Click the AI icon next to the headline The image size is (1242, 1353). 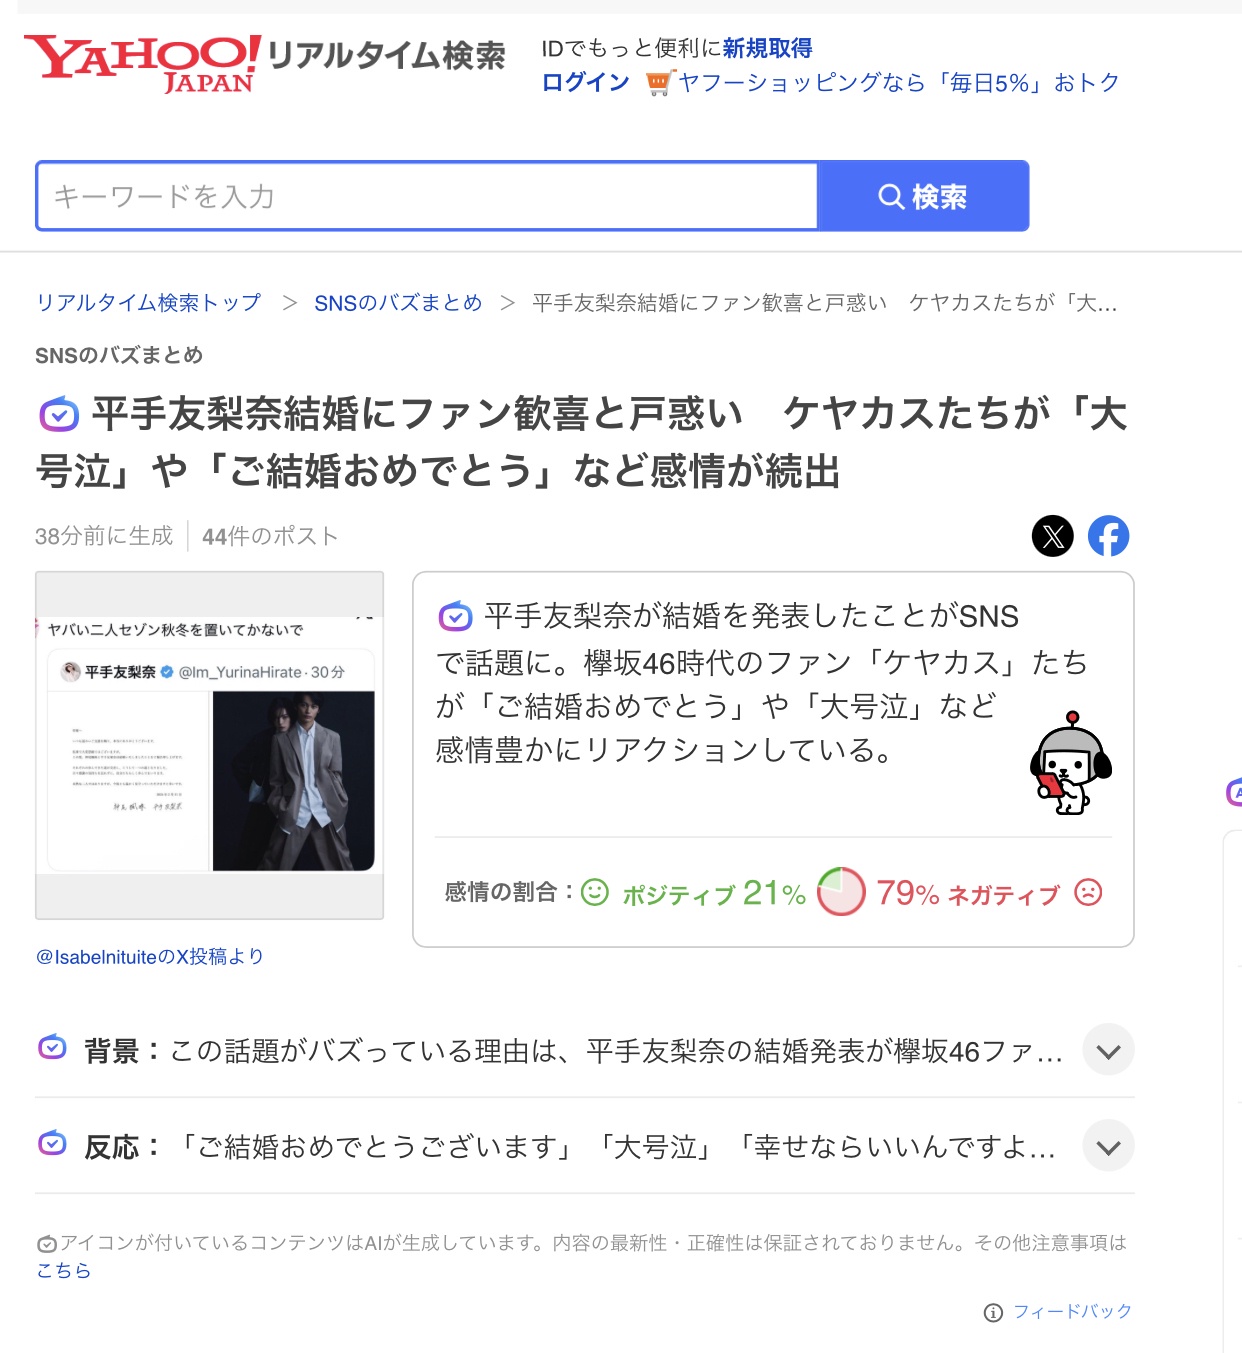pos(59,414)
